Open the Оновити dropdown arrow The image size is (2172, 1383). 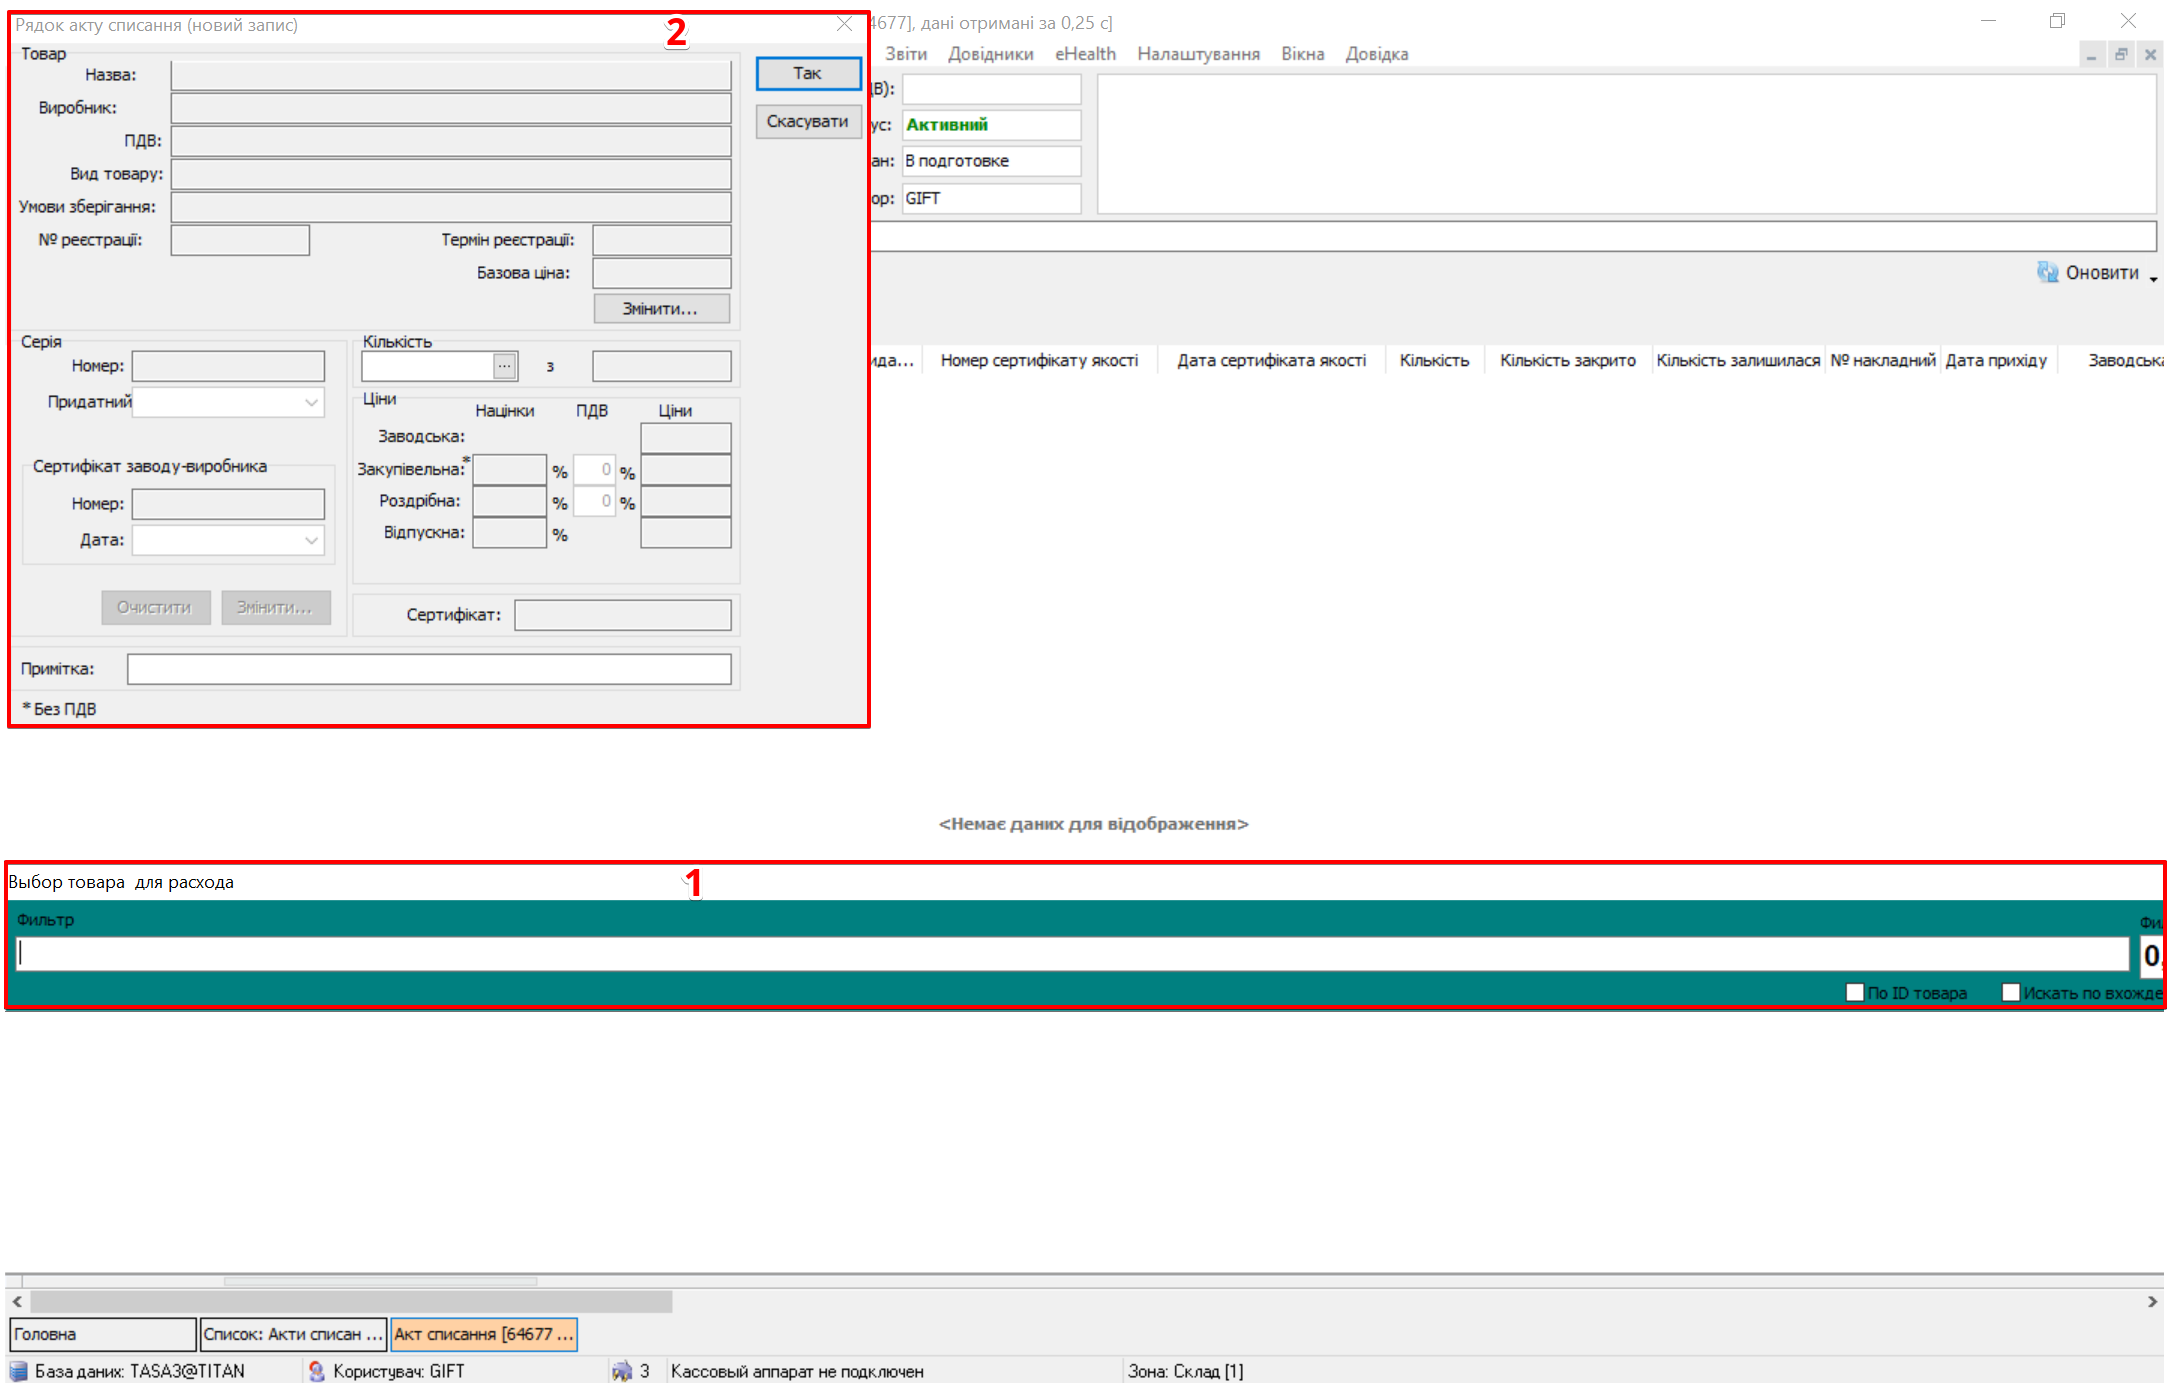pos(2153,279)
